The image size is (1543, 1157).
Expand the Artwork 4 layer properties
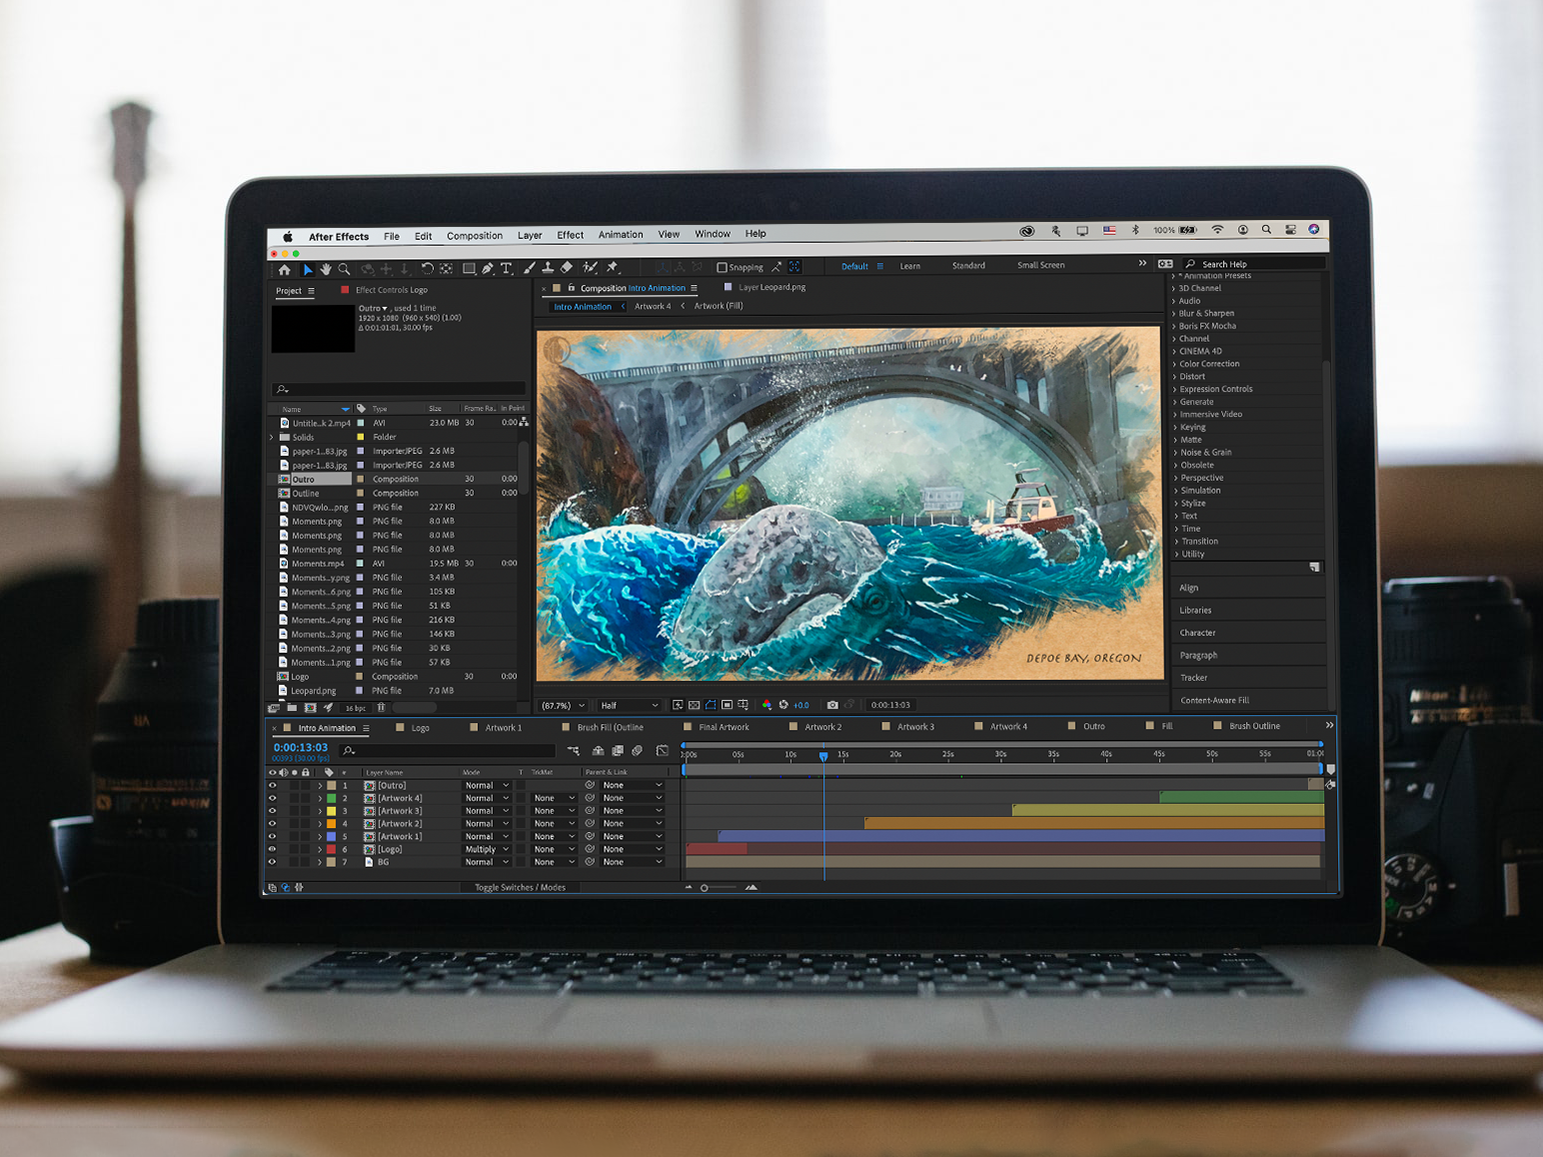pos(320,799)
